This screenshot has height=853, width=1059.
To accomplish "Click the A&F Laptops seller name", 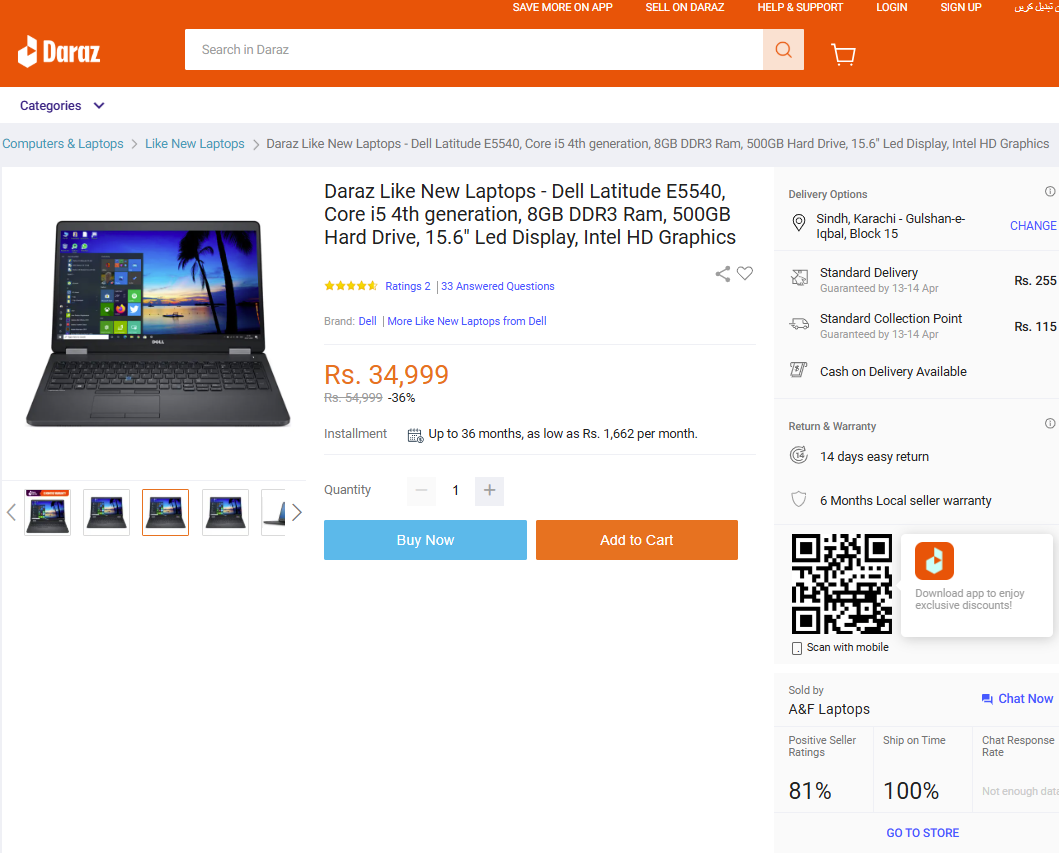I will 829,709.
